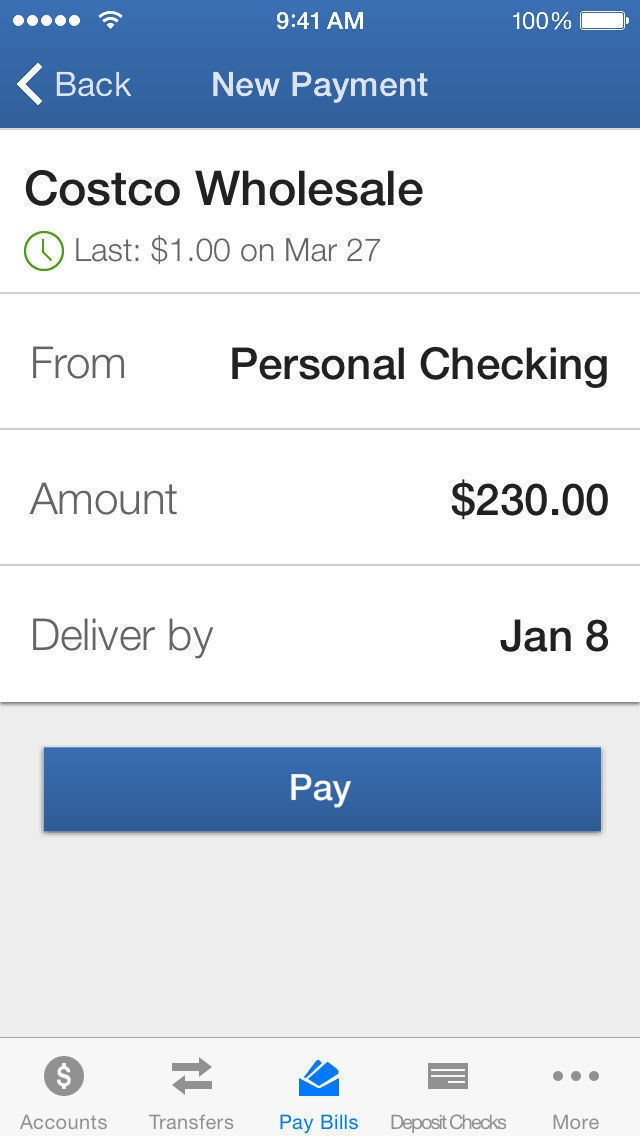The height and width of the screenshot is (1136, 640).
Task: Tap the back chevron arrow
Action: [28, 84]
